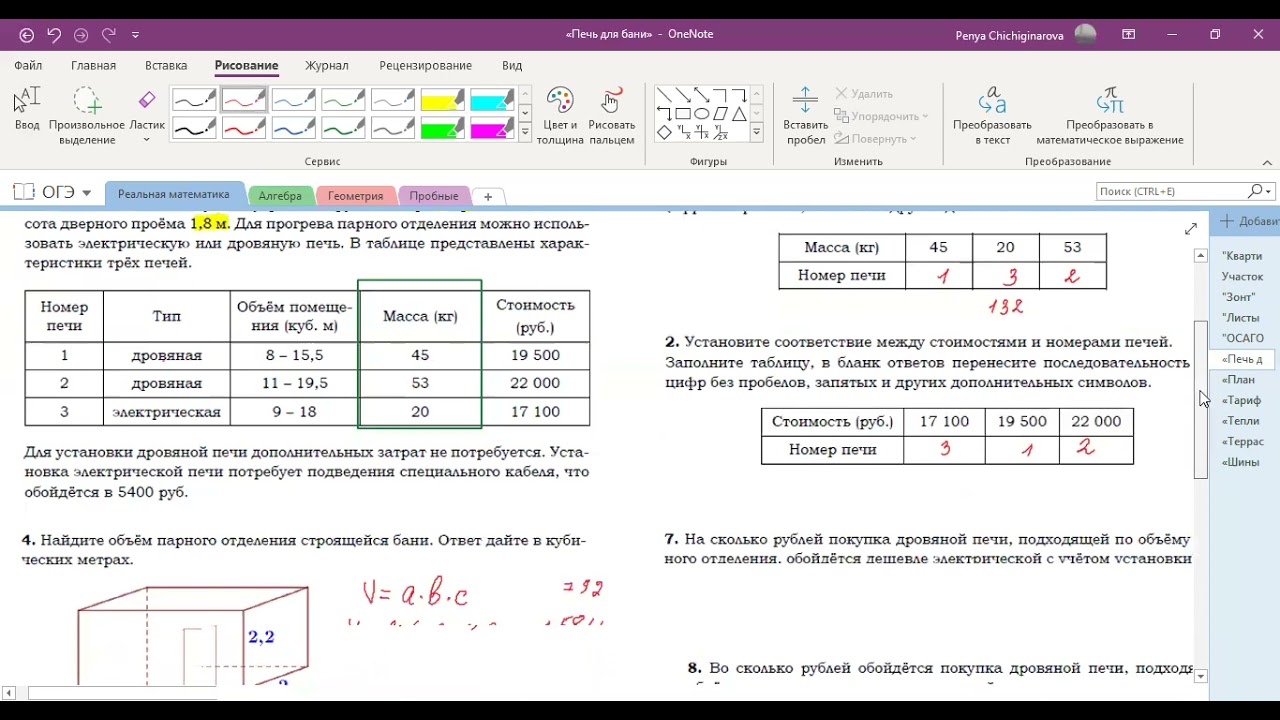This screenshot has height=720, width=1280.
Task: Open the Рецензирование ribbon tab
Action: (x=425, y=66)
